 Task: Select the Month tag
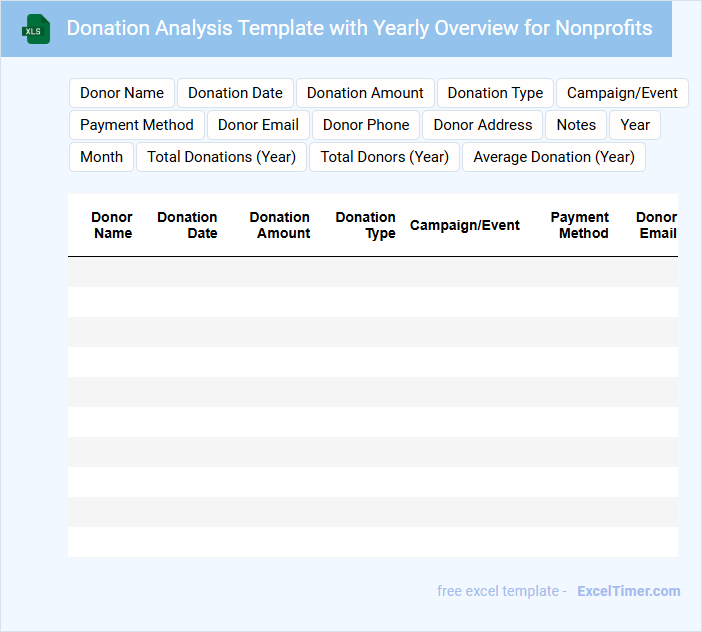[x=102, y=157]
